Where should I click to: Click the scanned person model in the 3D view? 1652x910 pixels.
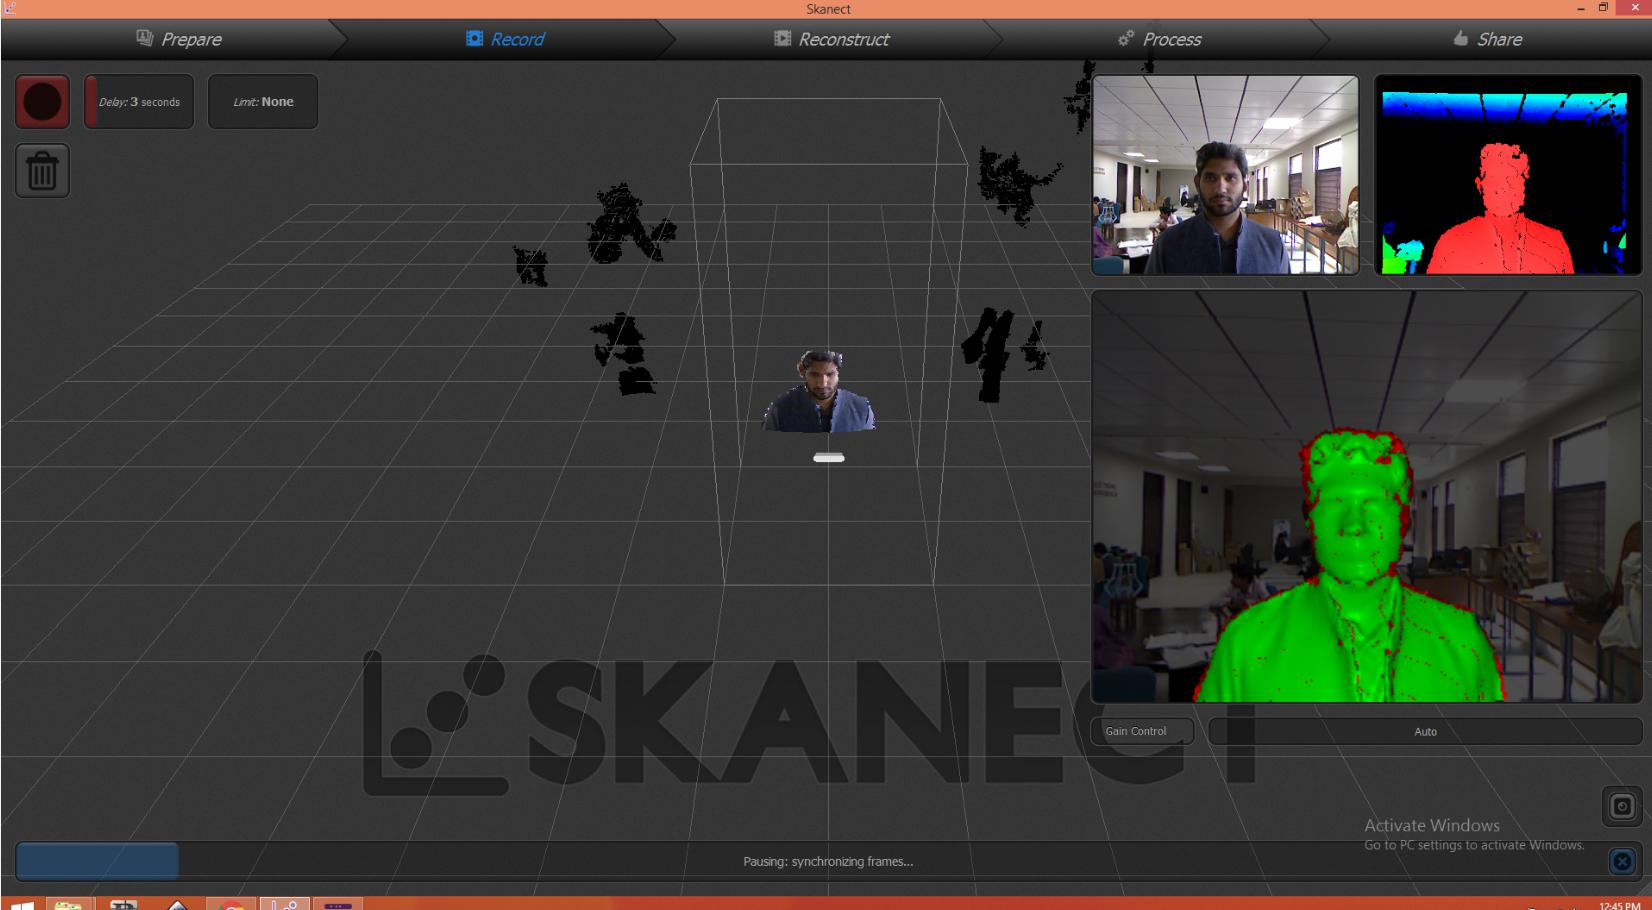(819, 391)
